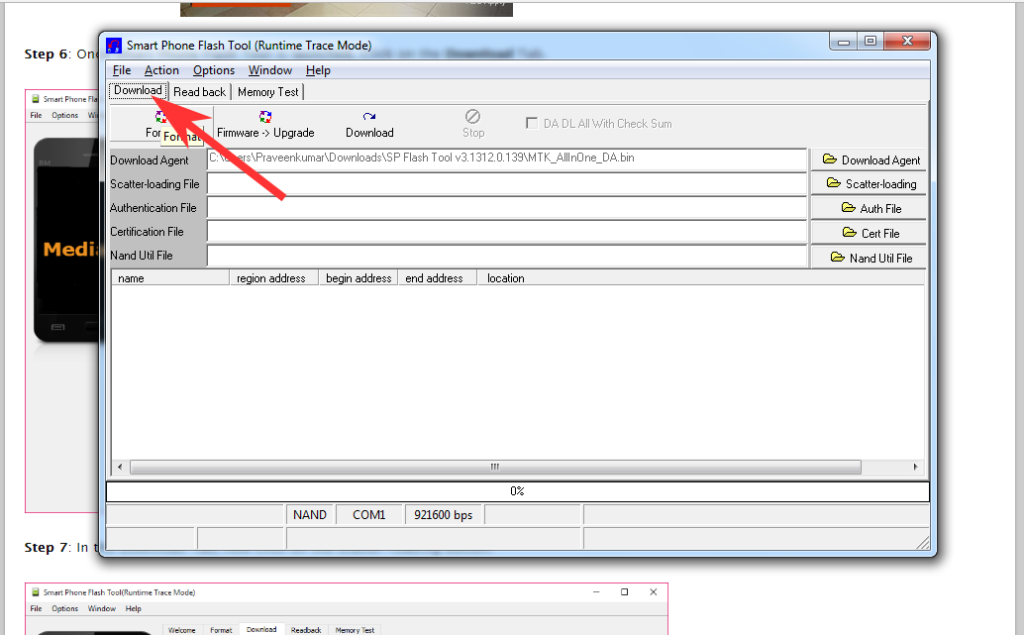Open the Help menu in Flash Tool
Image resolution: width=1024 pixels, height=635 pixels.
(x=318, y=71)
